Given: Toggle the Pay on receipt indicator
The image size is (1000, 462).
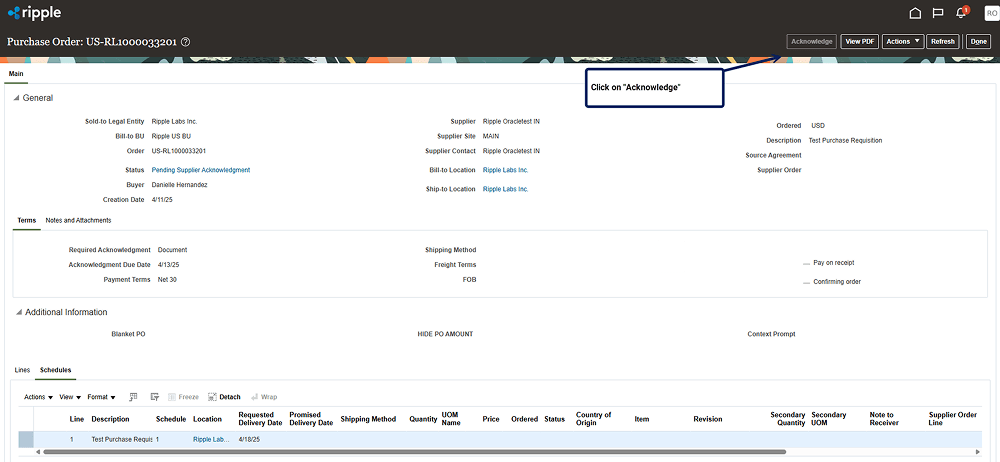Looking at the screenshot, I should click(x=806, y=263).
